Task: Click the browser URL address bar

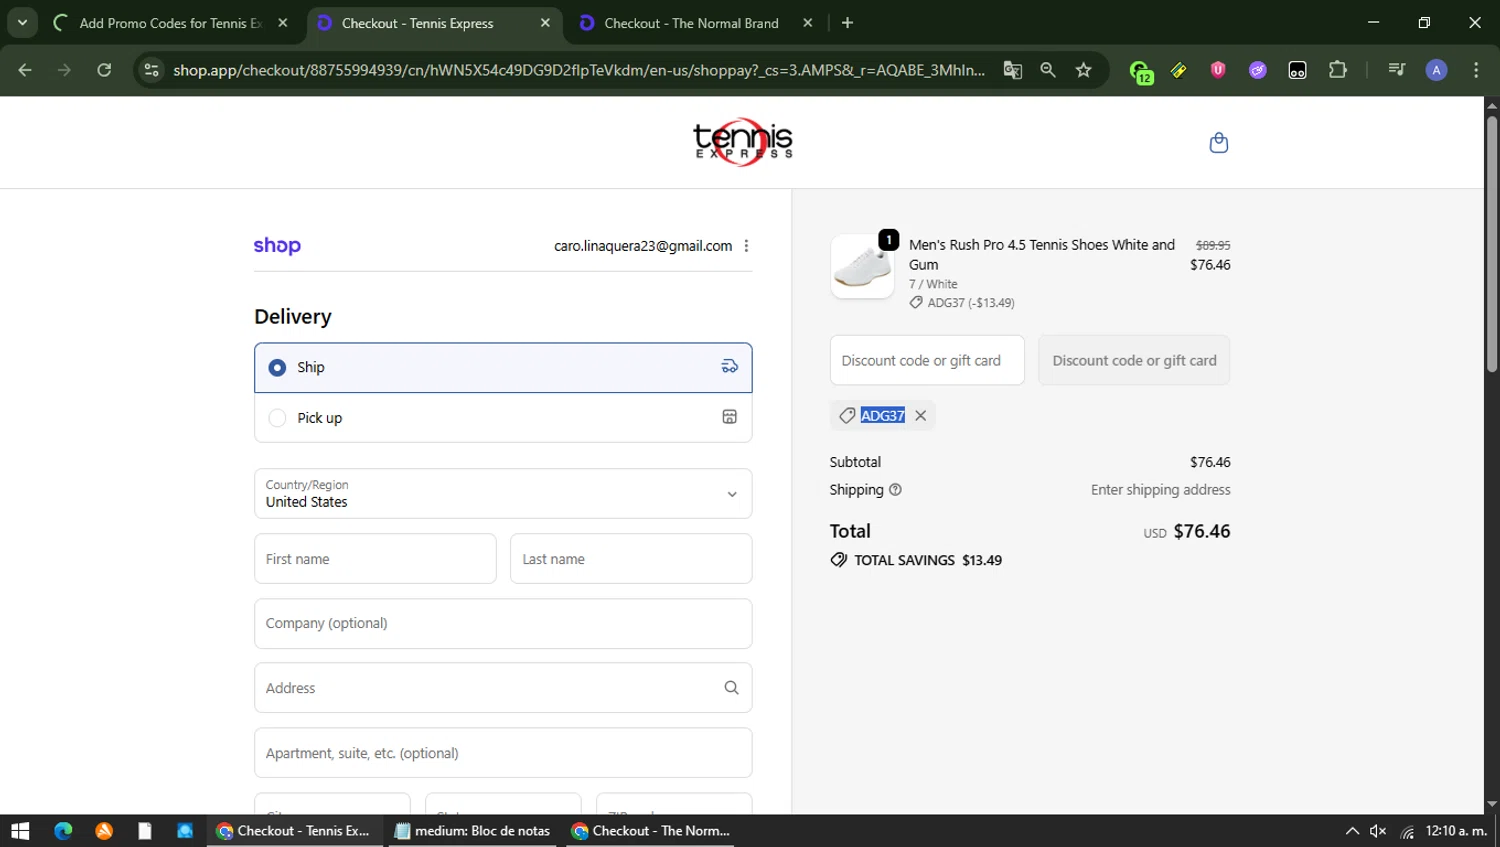Action: [578, 70]
